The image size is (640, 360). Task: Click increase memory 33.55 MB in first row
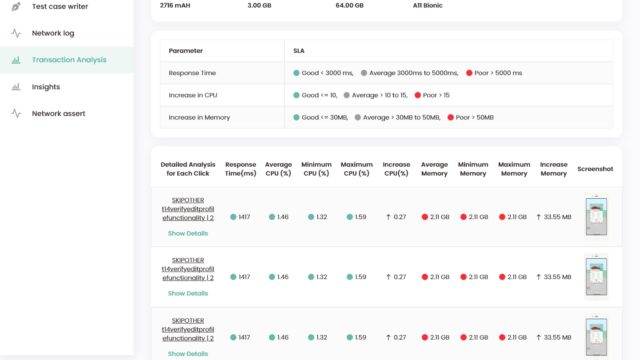pos(557,217)
